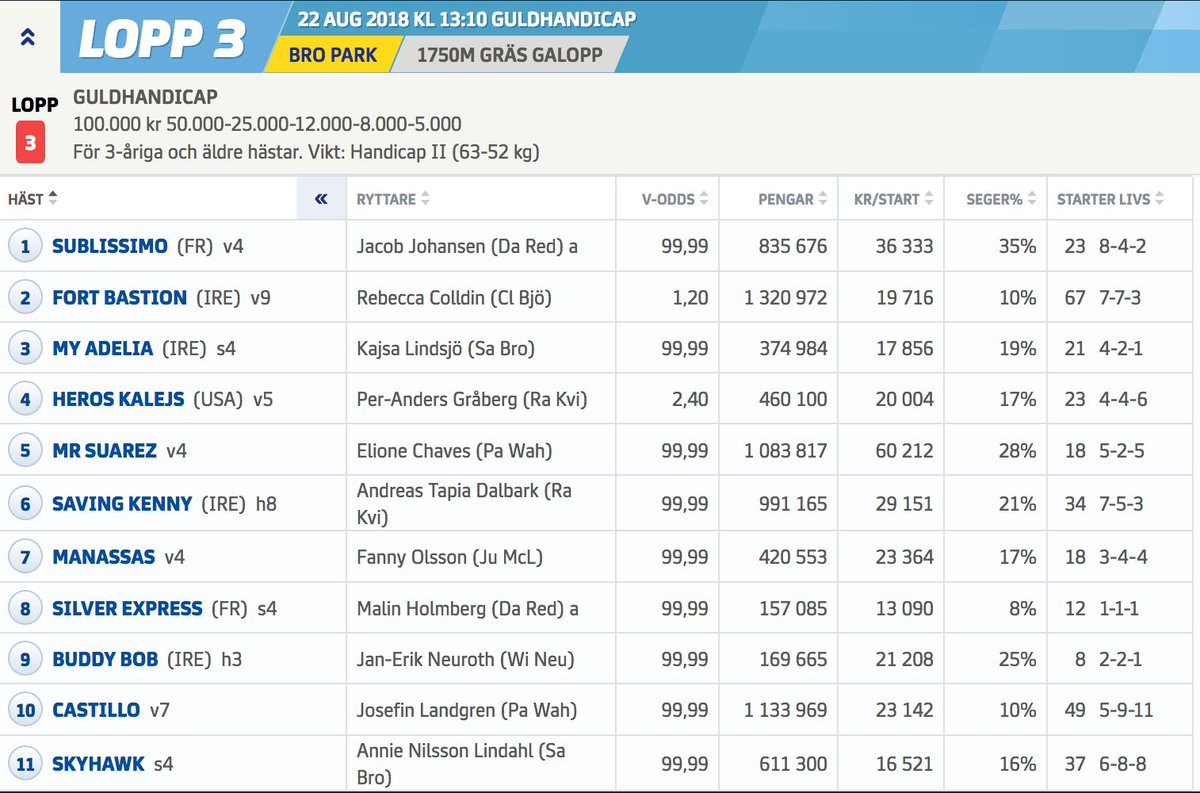Click the 1750M GRÄS GALOPP tab

[510, 55]
